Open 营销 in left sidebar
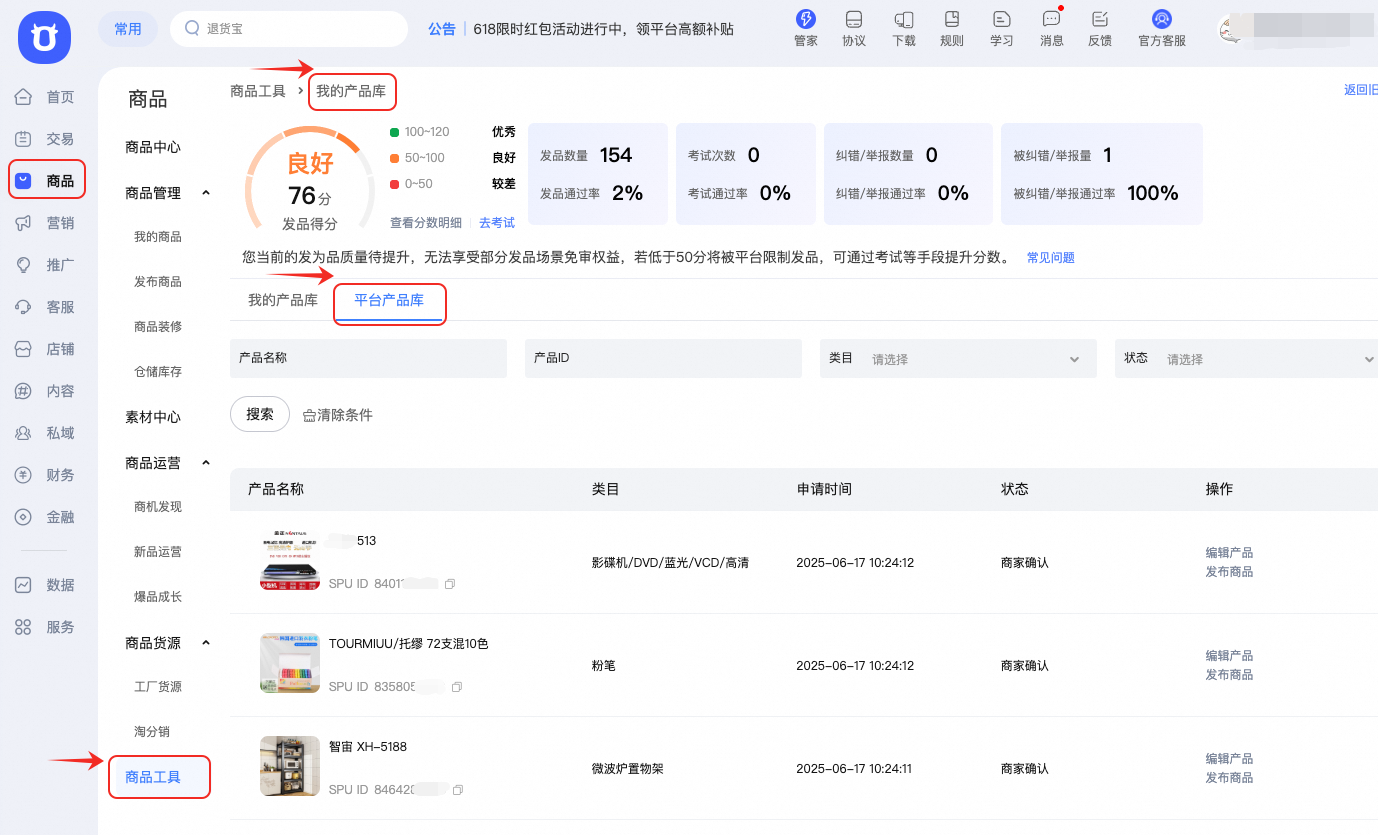 click(x=46, y=223)
